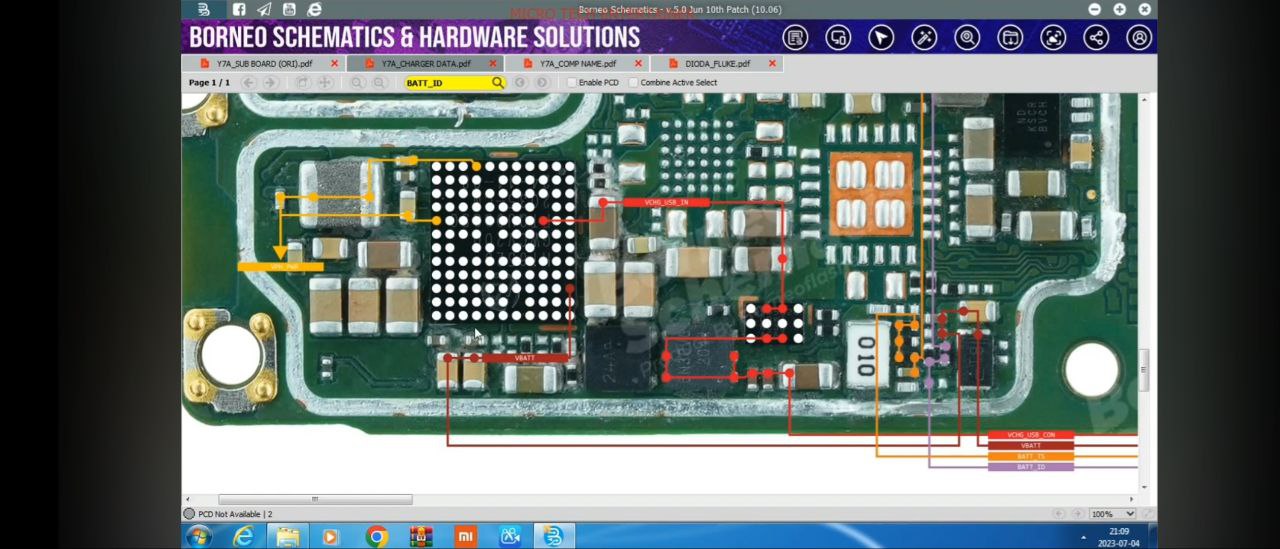
Task: Open the user account profile icon
Action: pos(1139,38)
